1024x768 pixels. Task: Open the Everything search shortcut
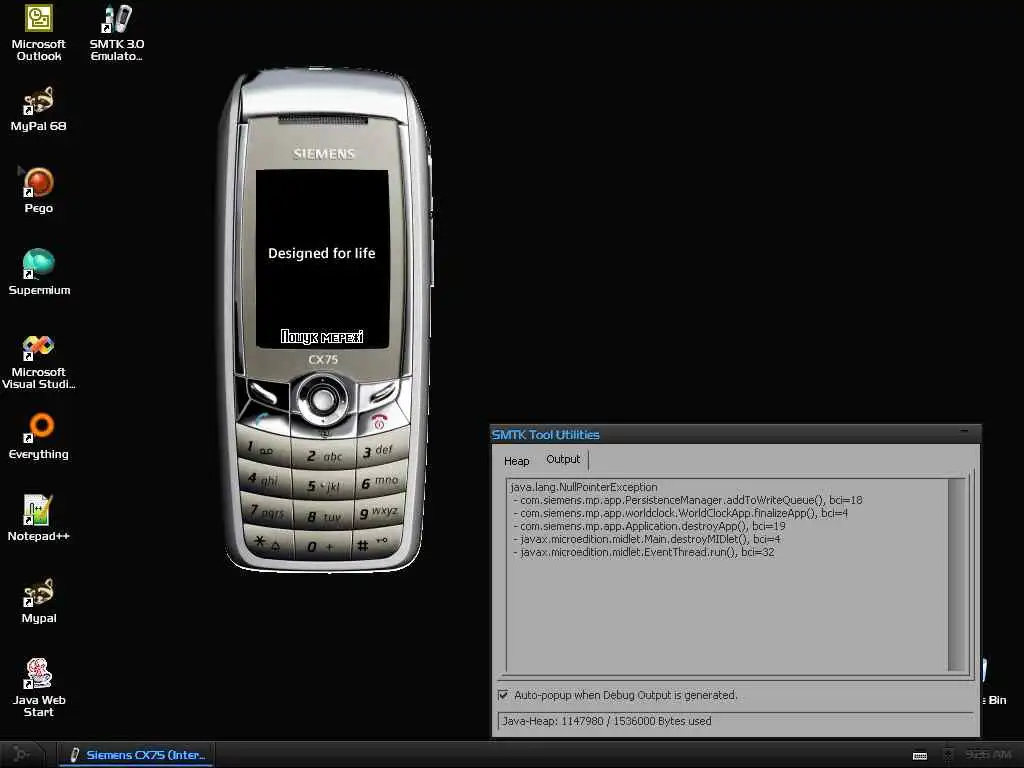pos(39,437)
